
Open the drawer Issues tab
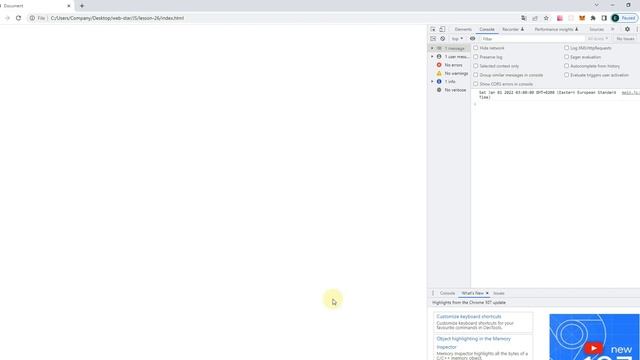[499, 293]
